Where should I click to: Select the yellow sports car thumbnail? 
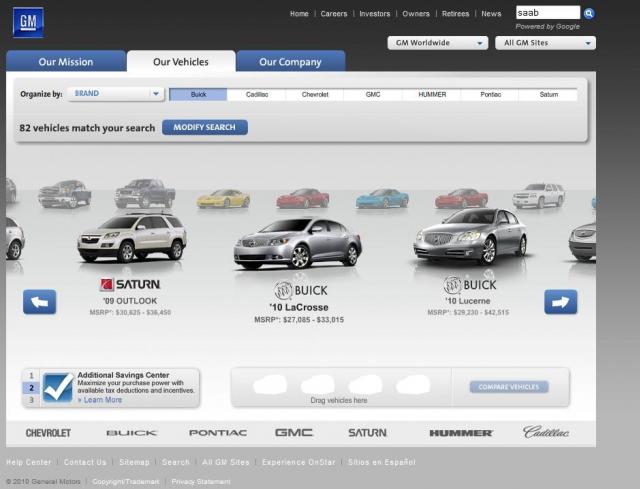point(223,199)
